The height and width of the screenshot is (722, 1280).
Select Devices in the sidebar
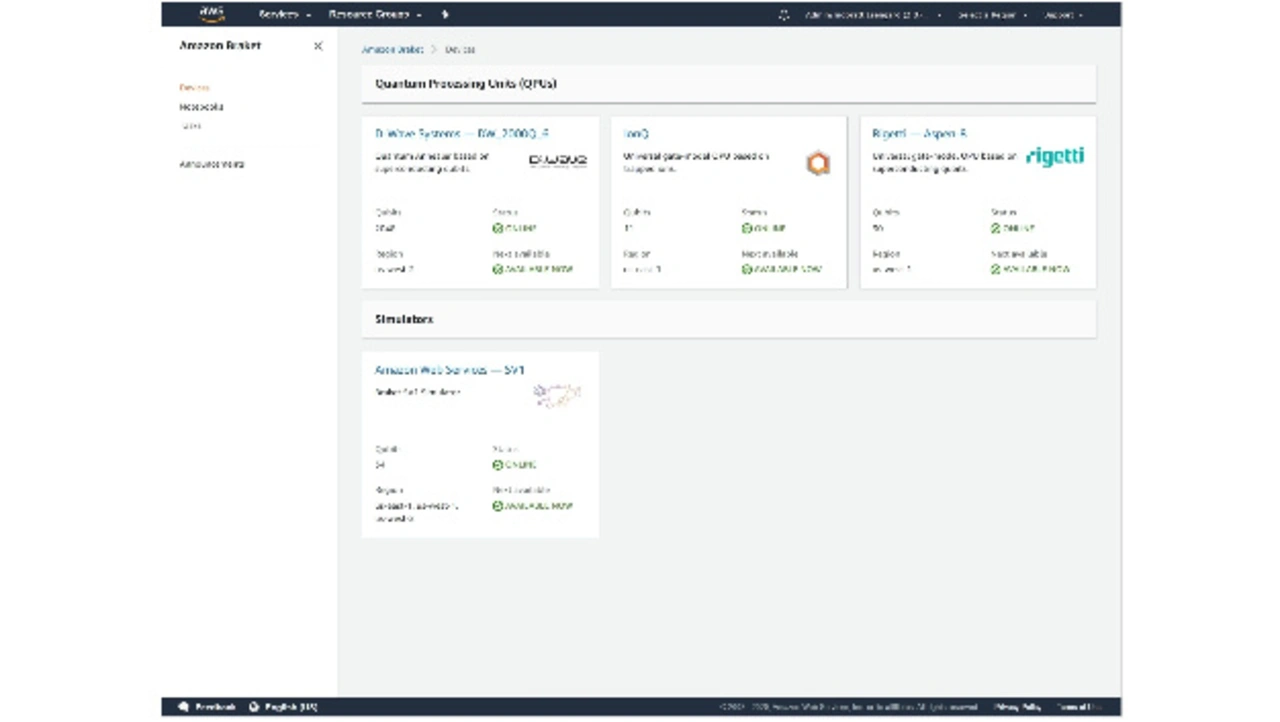[194, 88]
